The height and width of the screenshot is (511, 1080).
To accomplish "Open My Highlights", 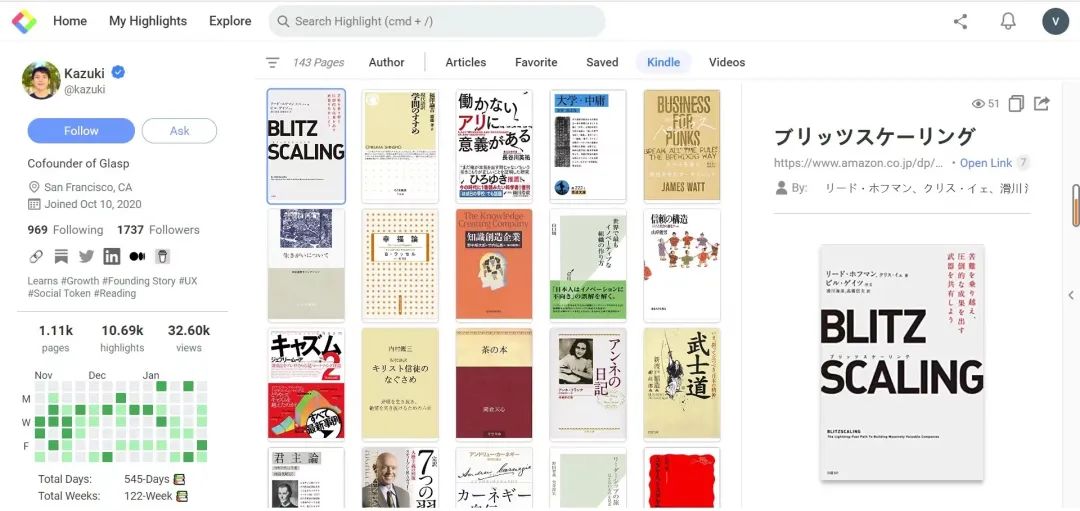I will point(148,21).
